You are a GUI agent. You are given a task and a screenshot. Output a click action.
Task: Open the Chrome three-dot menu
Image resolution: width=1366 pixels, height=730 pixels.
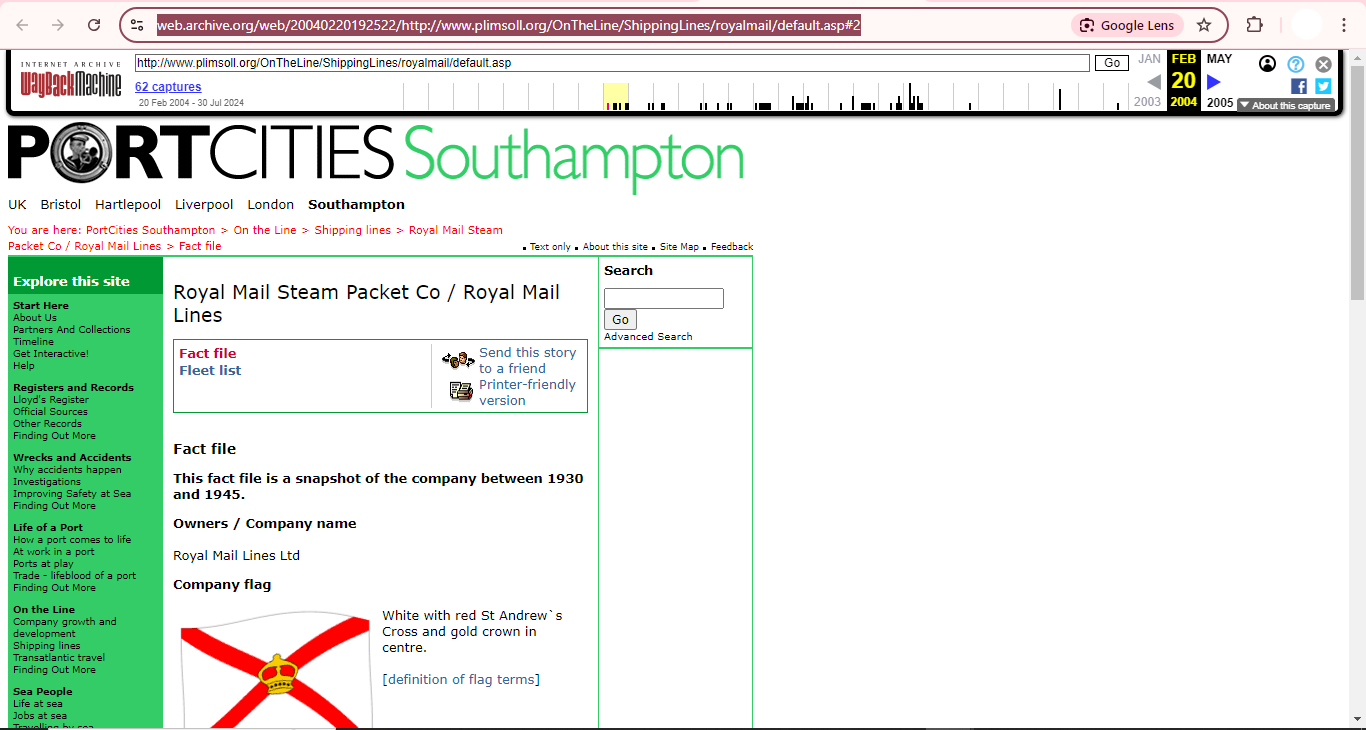(1344, 25)
